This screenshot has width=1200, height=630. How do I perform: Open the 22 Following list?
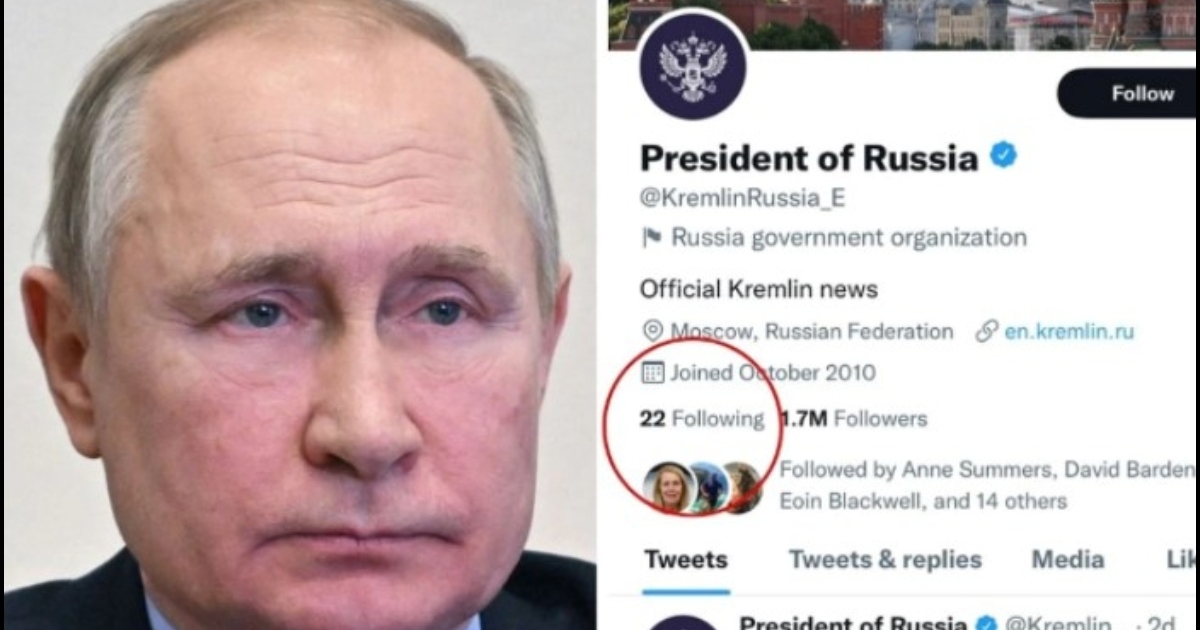pos(702,419)
